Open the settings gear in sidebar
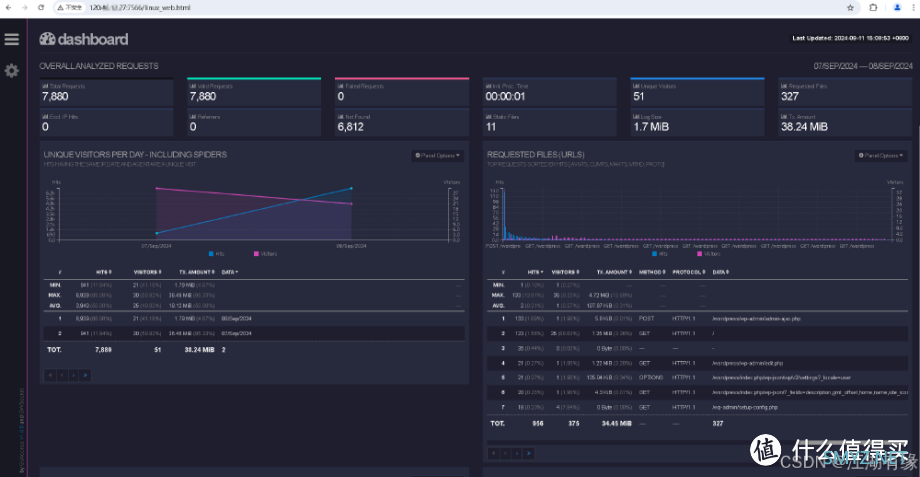The width and height of the screenshot is (920, 477). click(12, 71)
